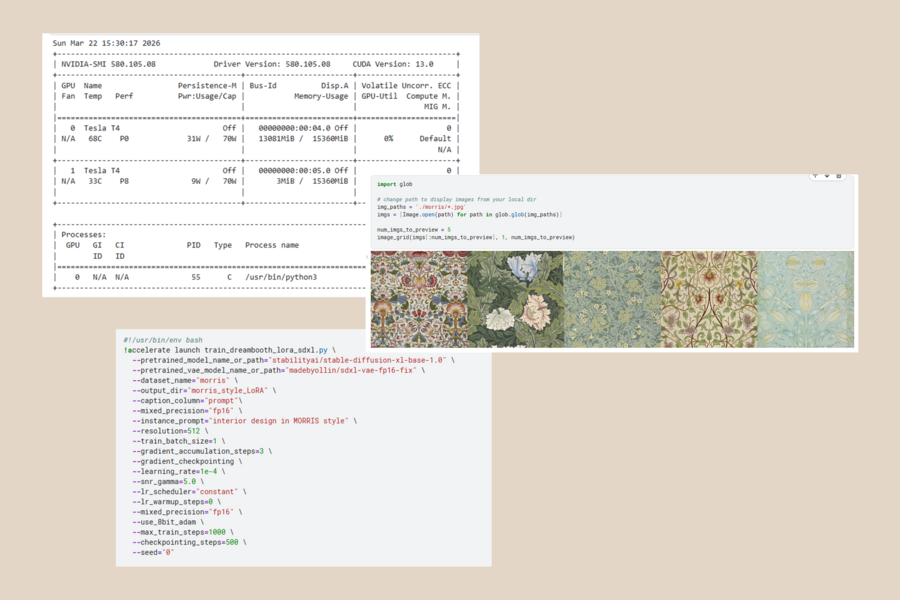The width and height of the screenshot is (900, 600).
Task: Click the 'change path to display images' comment
Action: pyautogui.click(x=456, y=200)
